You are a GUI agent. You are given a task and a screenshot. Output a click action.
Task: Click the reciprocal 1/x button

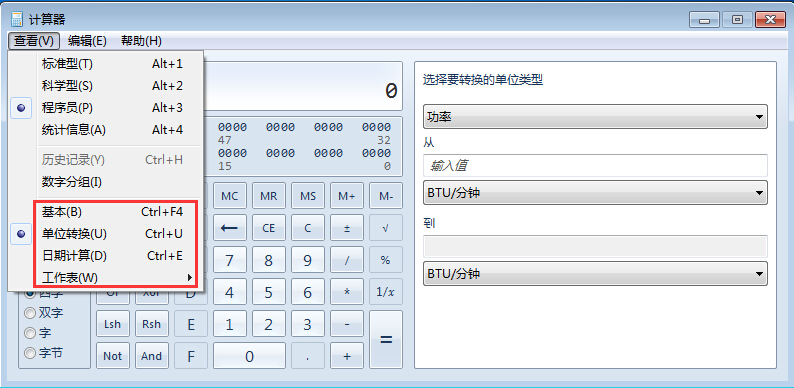pyautogui.click(x=385, y=292)
